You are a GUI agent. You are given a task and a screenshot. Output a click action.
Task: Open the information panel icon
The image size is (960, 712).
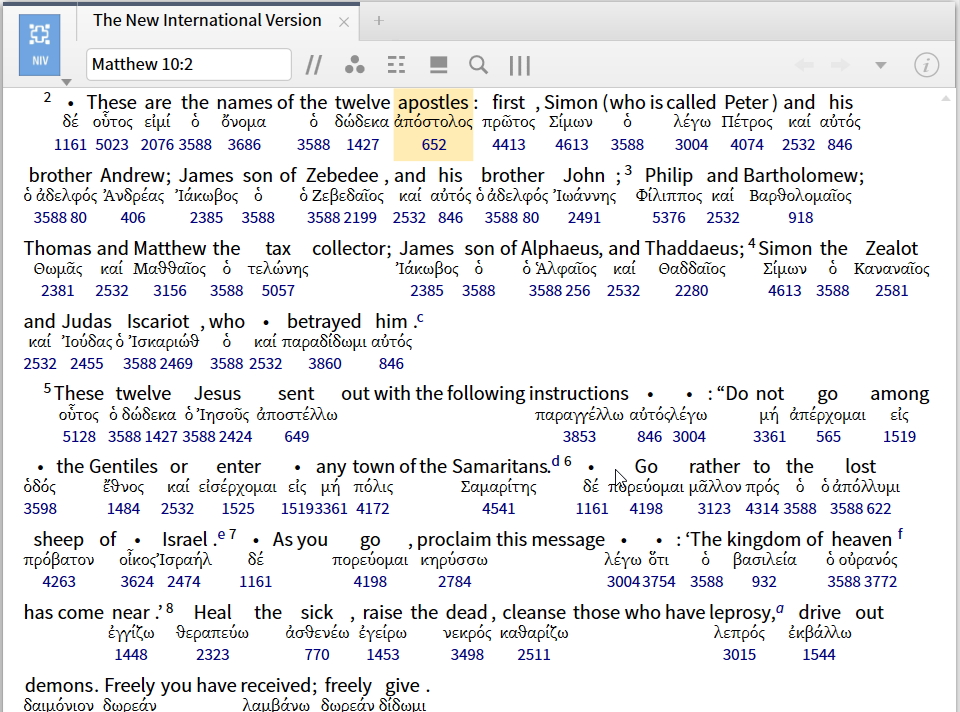[x=926, y=65]
